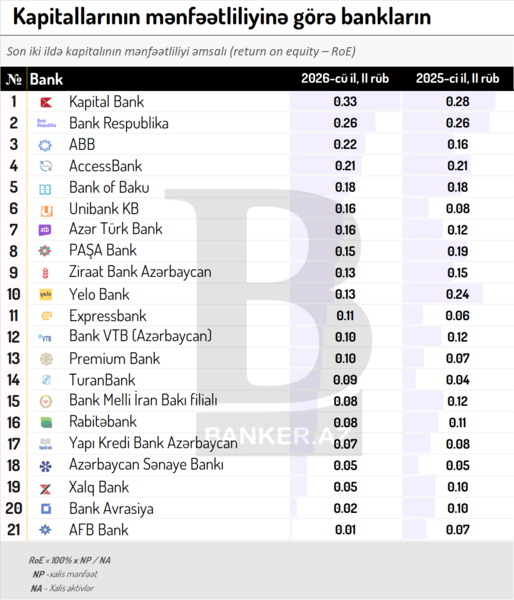This screenshot has width=514, height=600.
Task: Click the '№' column header
Action: coord(14,79)
